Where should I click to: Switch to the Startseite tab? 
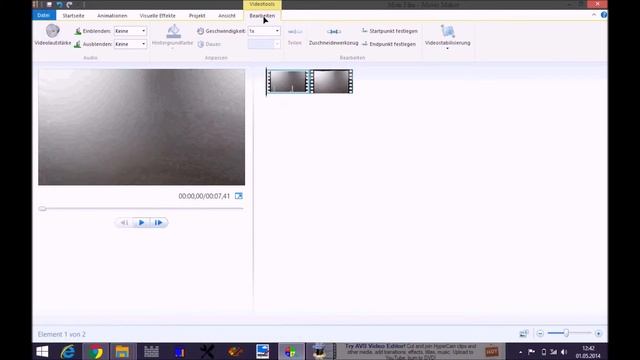pyautogui.click(x=73, y=16)
